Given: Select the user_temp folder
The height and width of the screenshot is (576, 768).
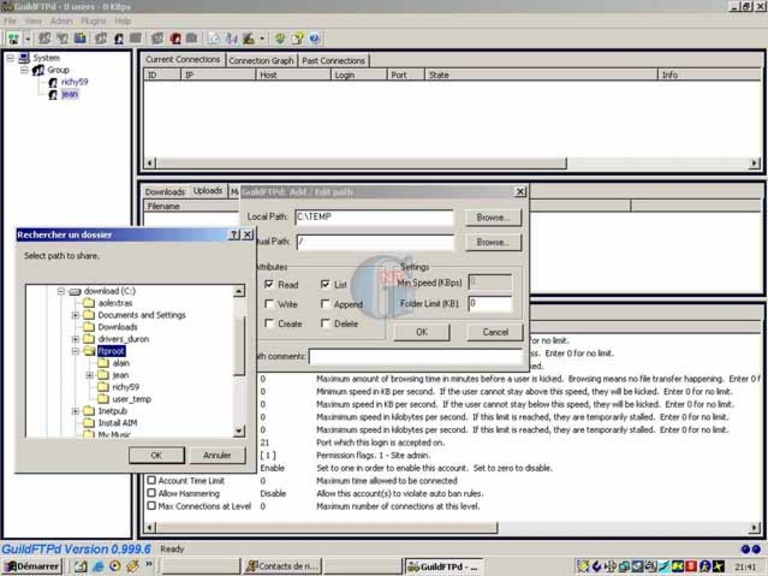Looking at the screenshot, I should pos(132,399).
